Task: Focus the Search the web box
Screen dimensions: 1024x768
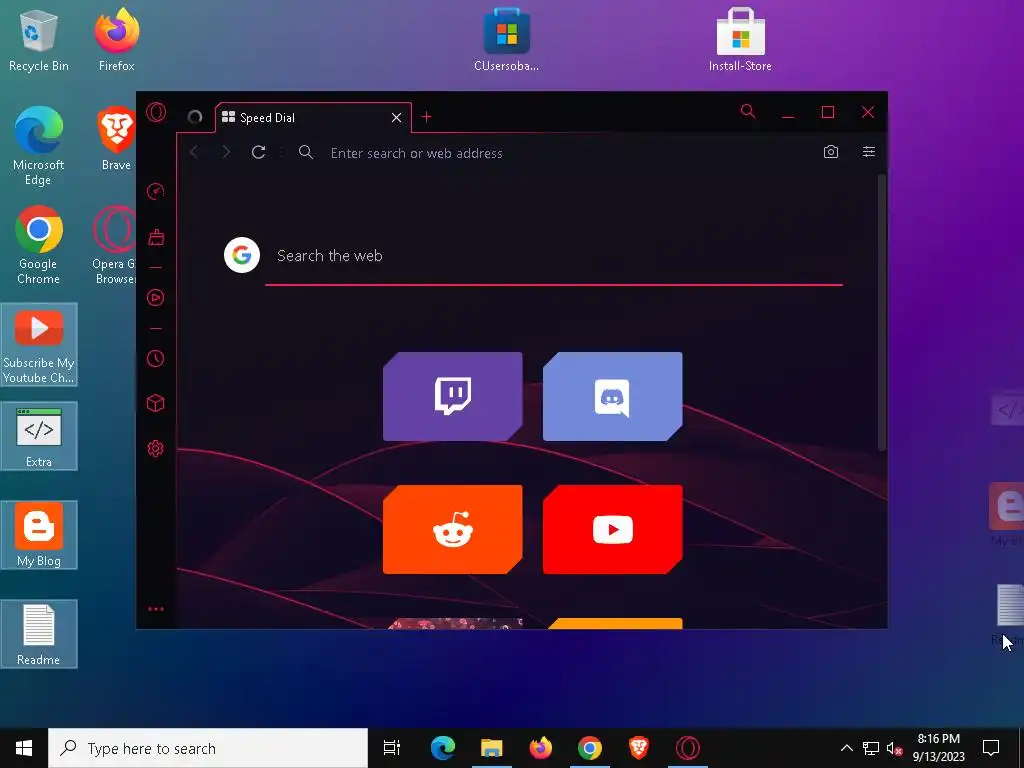Action: 554,256
